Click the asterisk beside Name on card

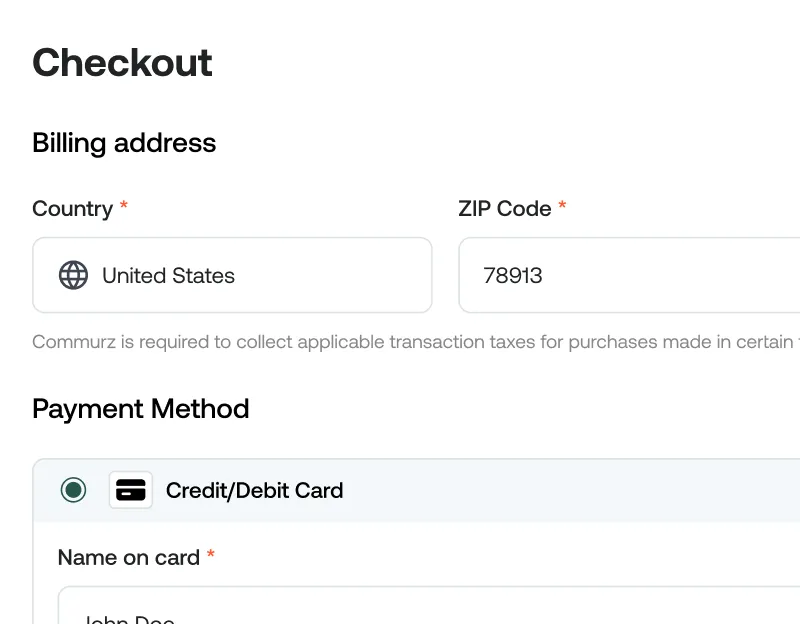pyautogui.click(x=211, y=556)
